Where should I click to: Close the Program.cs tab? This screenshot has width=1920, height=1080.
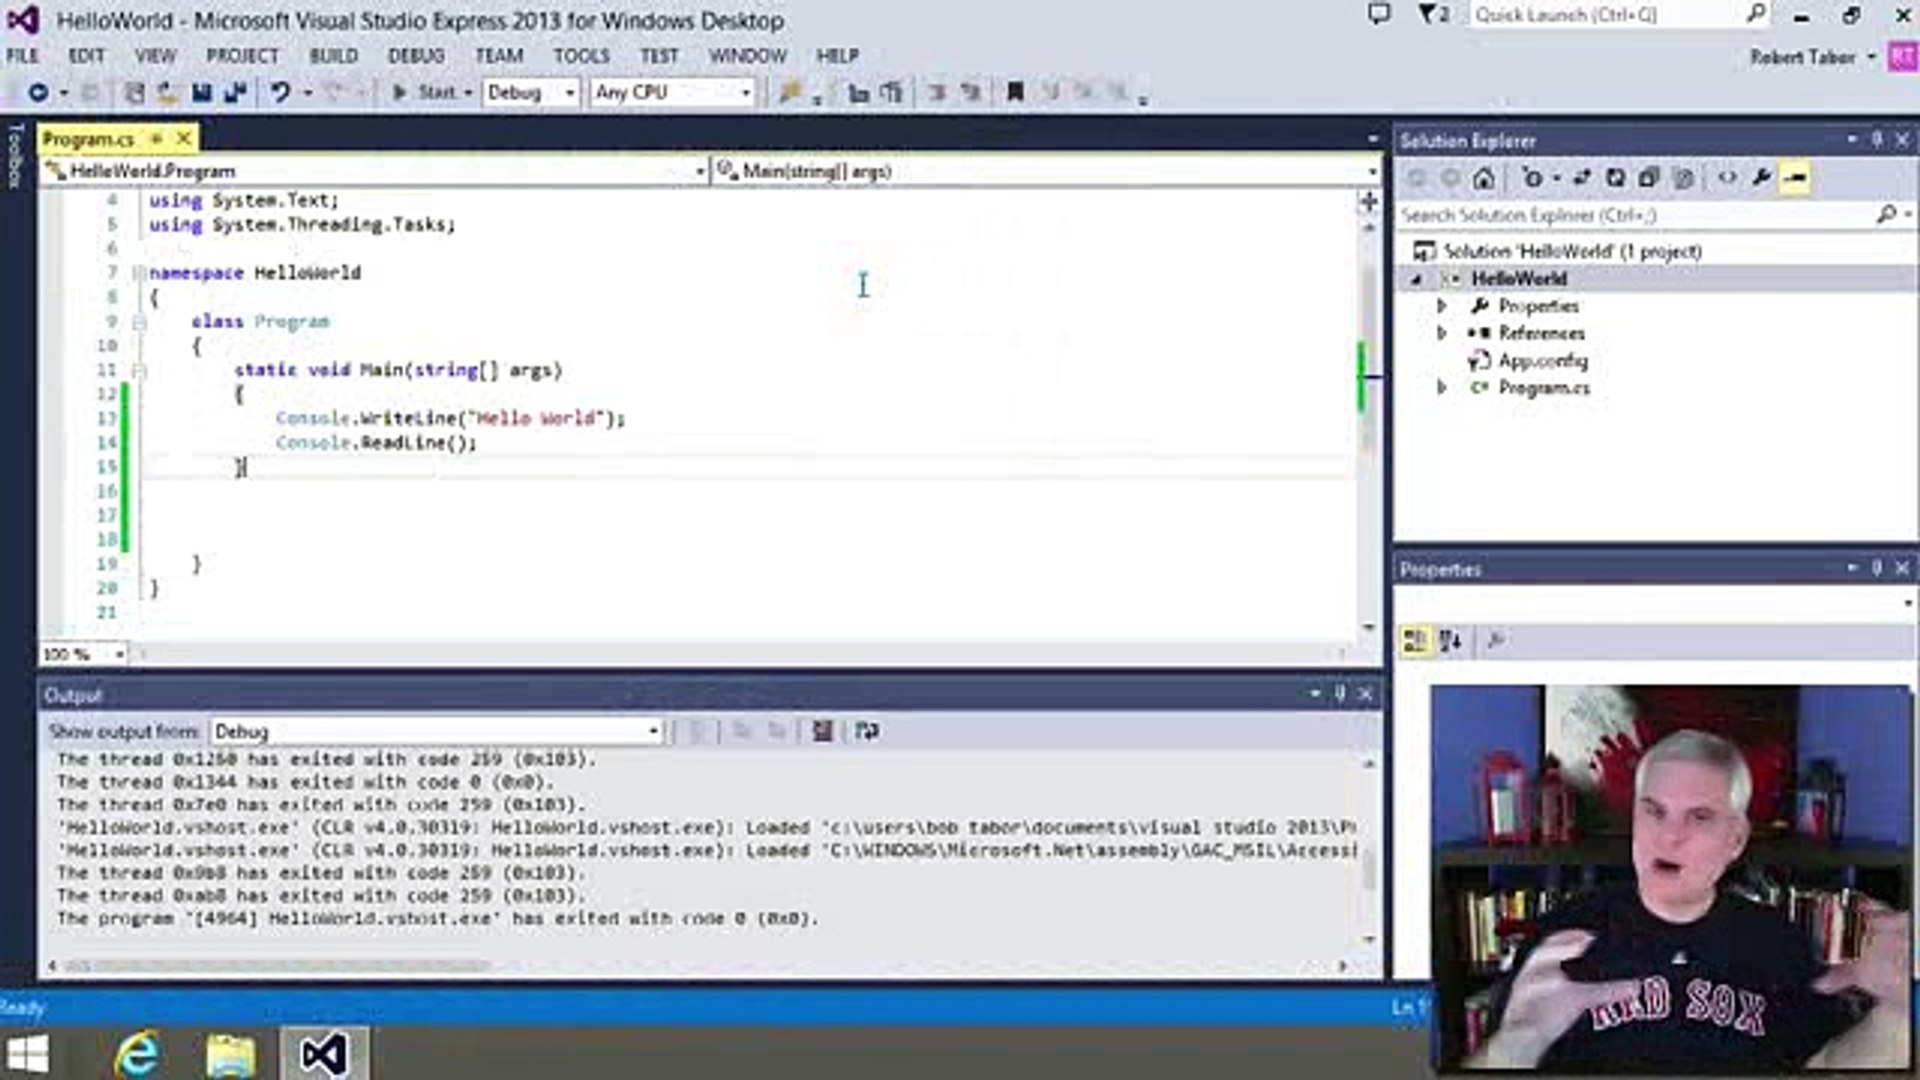(184, 138)
